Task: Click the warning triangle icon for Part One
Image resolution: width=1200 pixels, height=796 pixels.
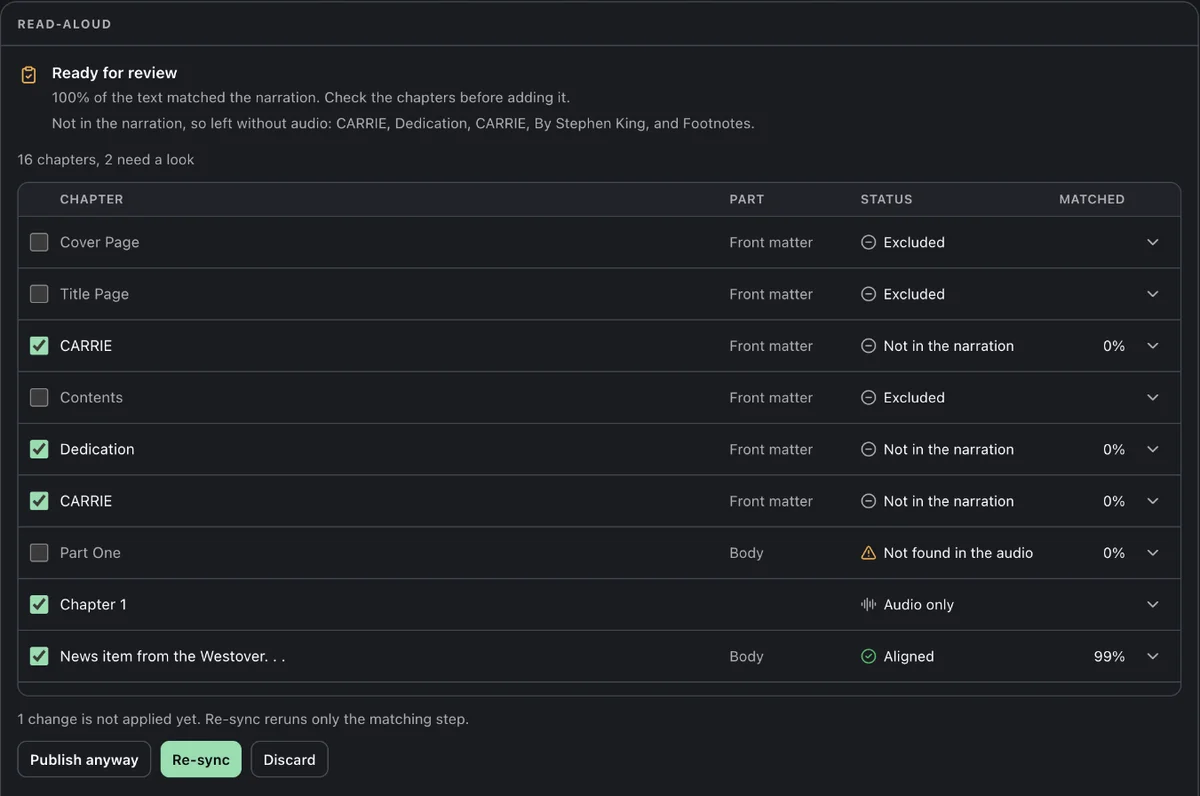Action: coord(868,553)
